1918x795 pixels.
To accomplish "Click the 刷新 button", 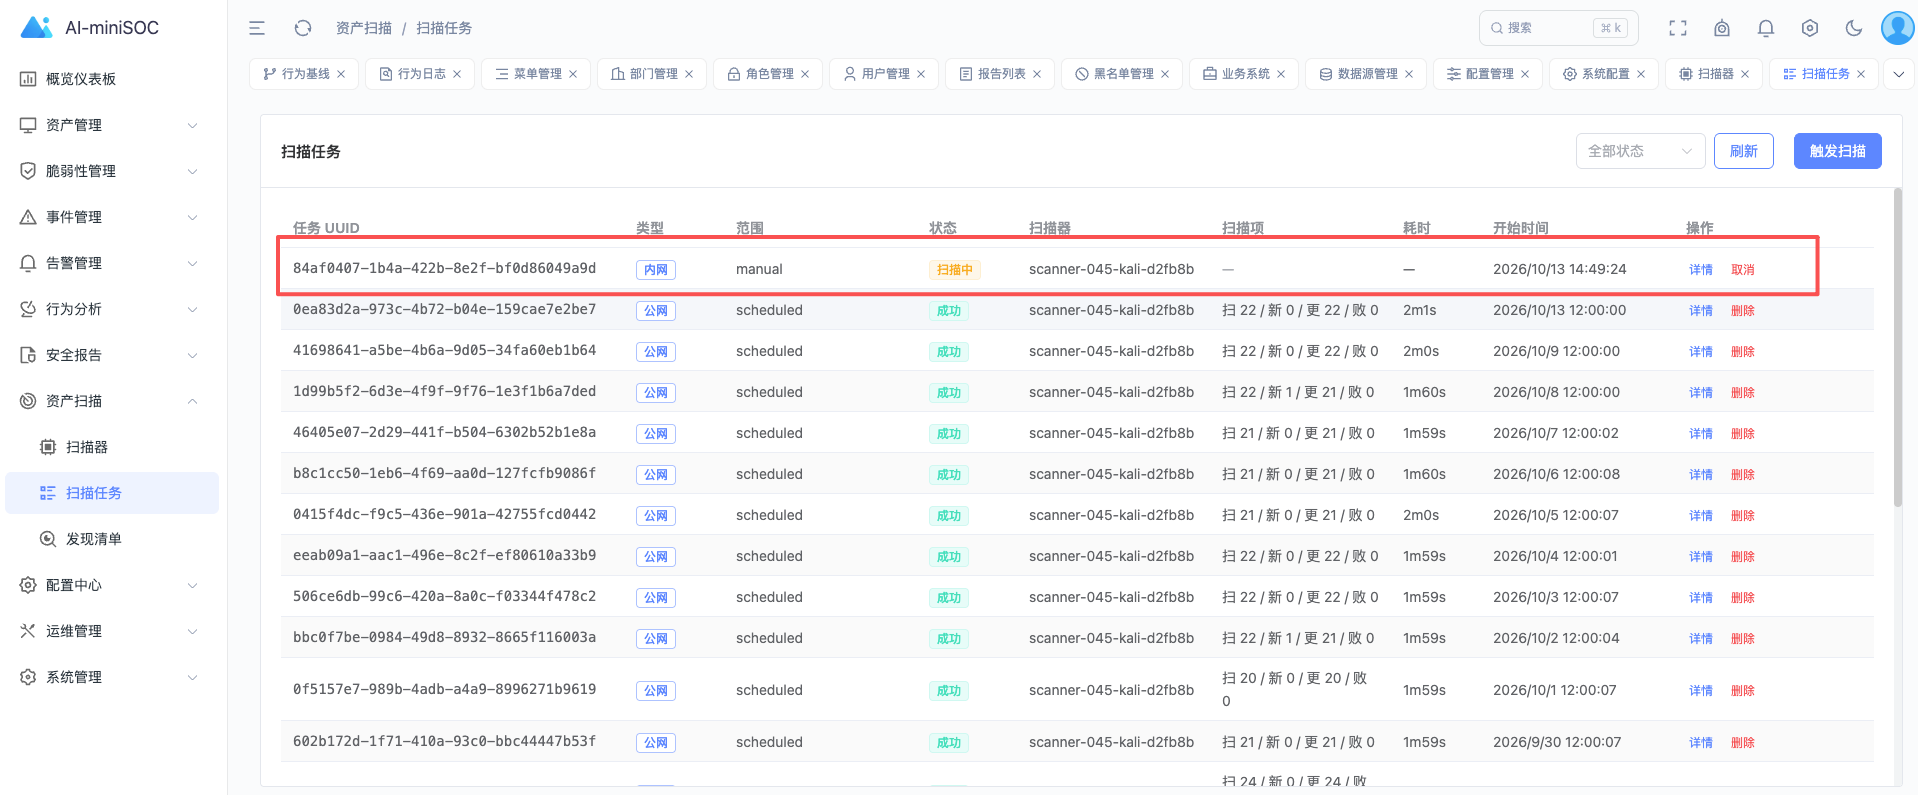I will (1744, 151).
